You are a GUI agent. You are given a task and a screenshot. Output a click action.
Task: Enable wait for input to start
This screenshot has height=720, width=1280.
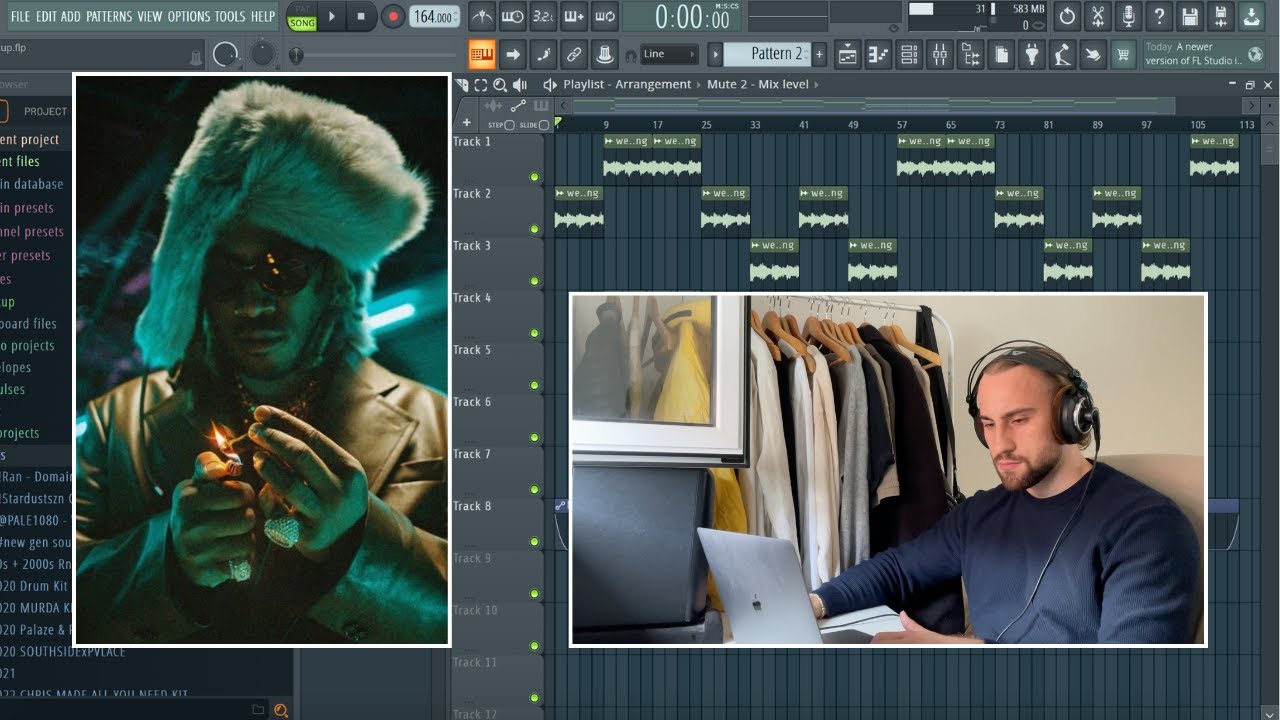click(512, 17)
